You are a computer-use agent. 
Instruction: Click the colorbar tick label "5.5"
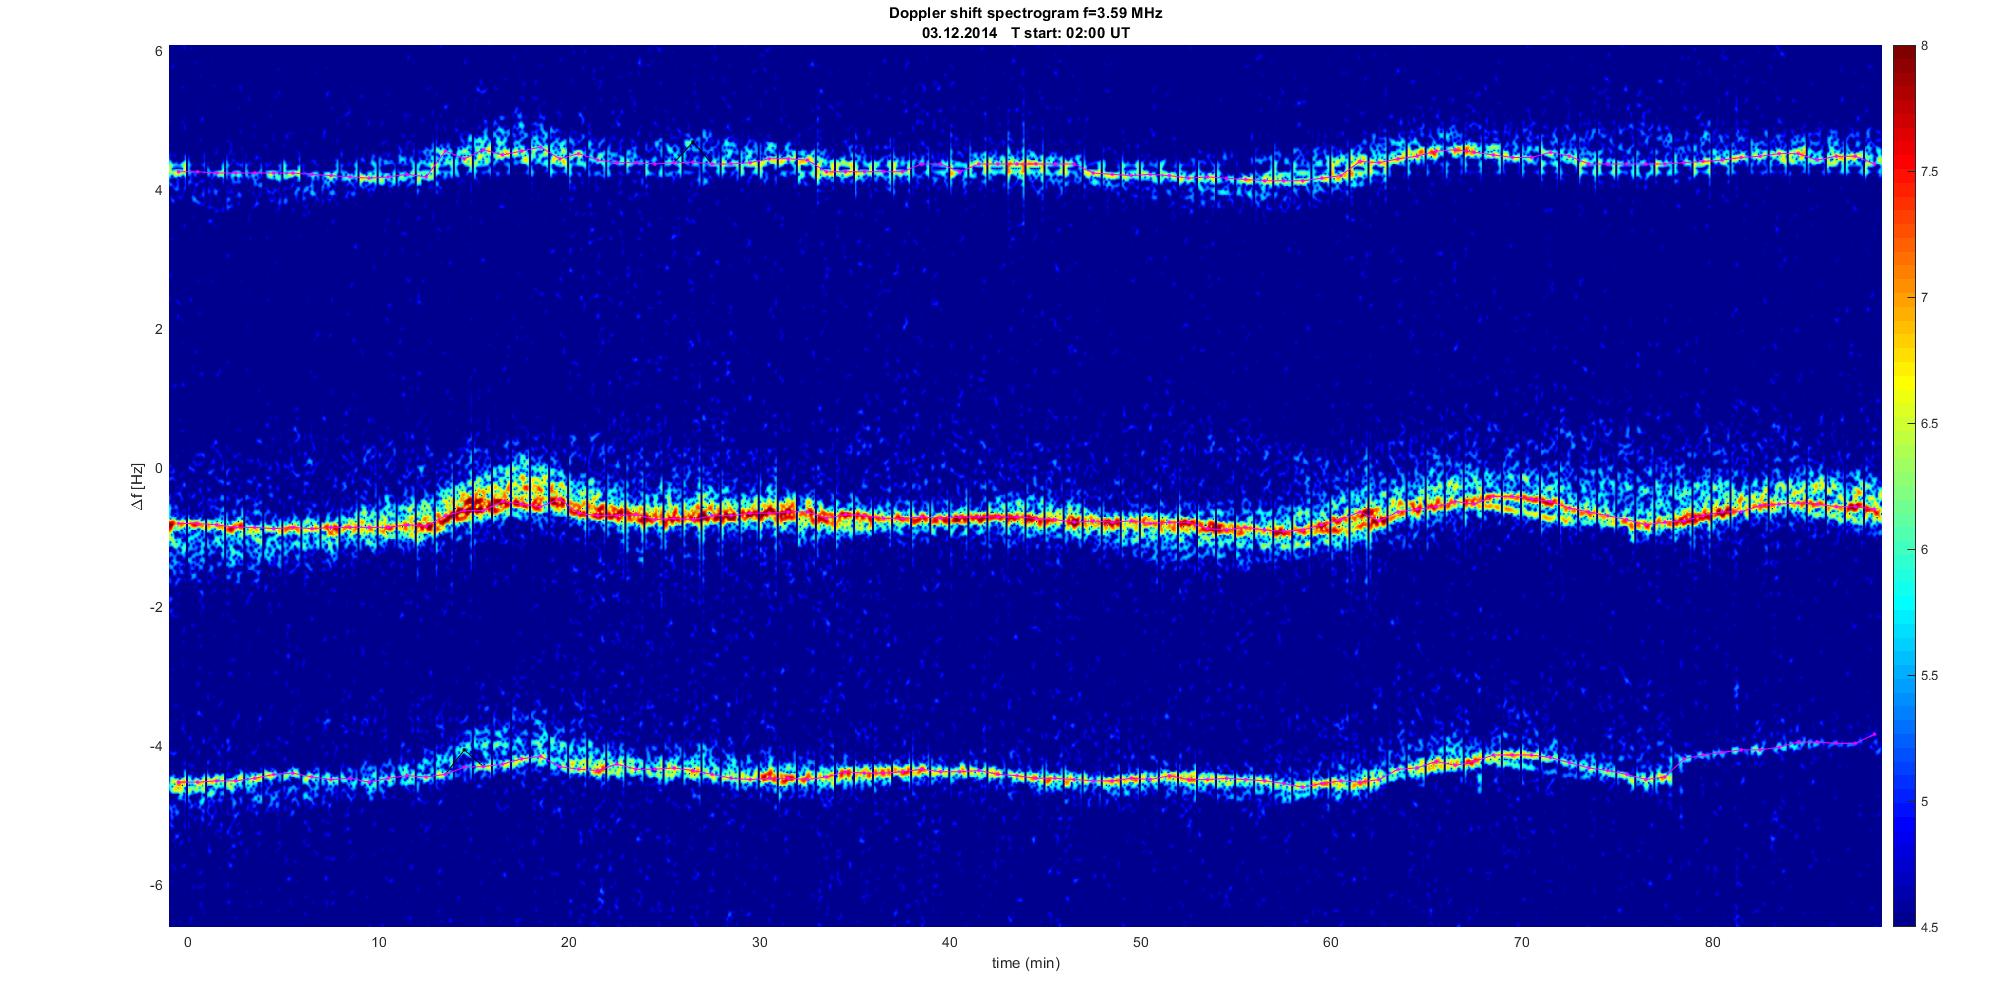pos(1930,676)
